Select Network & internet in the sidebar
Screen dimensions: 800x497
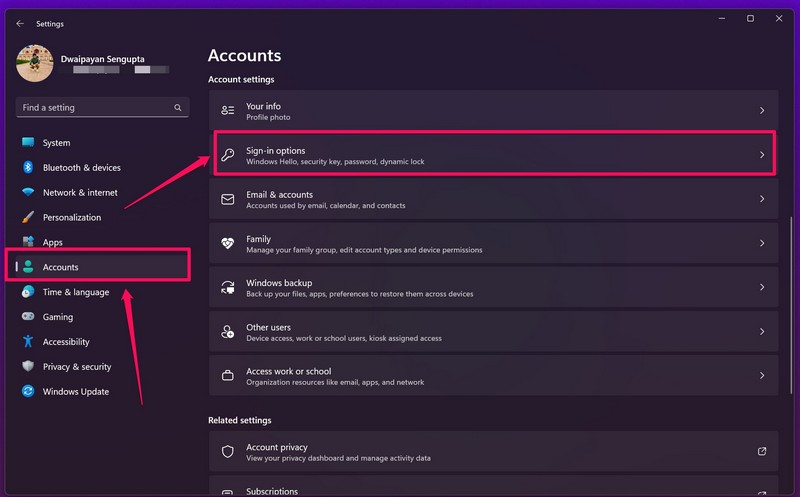(80, 193)
